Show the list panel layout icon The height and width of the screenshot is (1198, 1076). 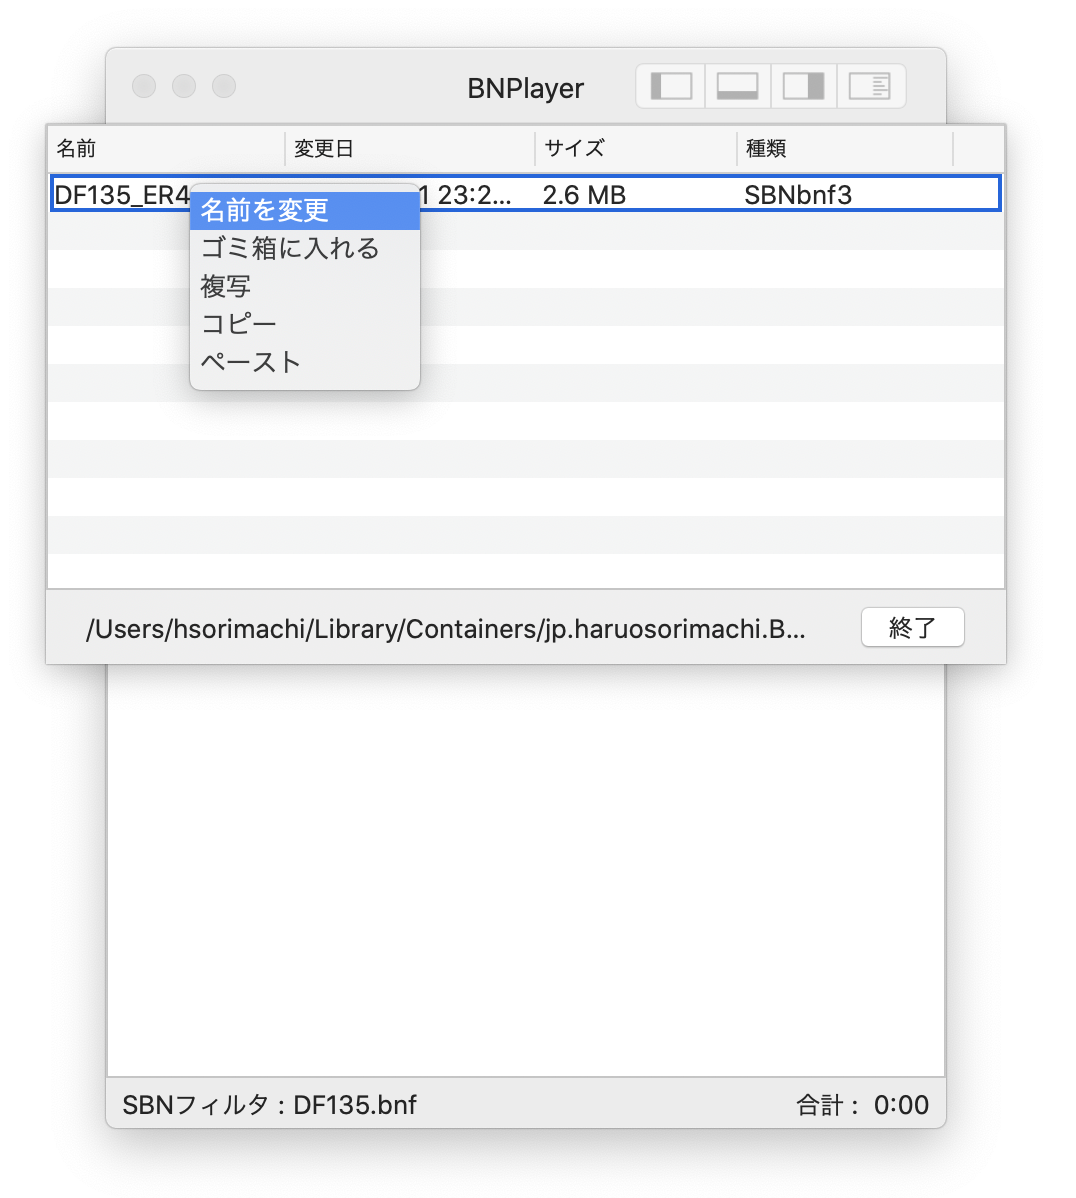pos(870,86)
